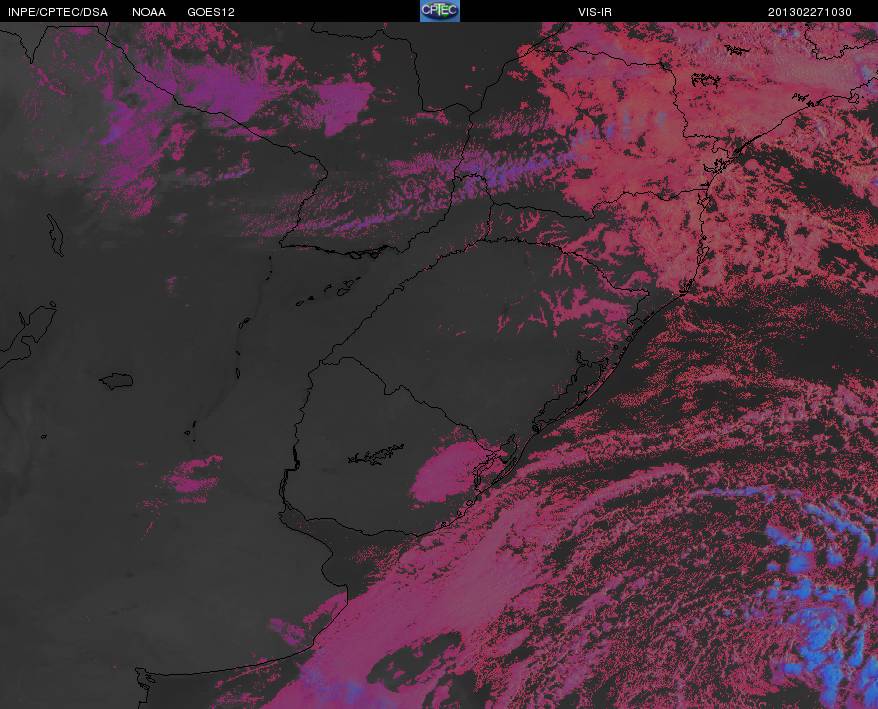
Task: Click the oval pink cloud over eastern Uruguay
Action: pos(446,471)
